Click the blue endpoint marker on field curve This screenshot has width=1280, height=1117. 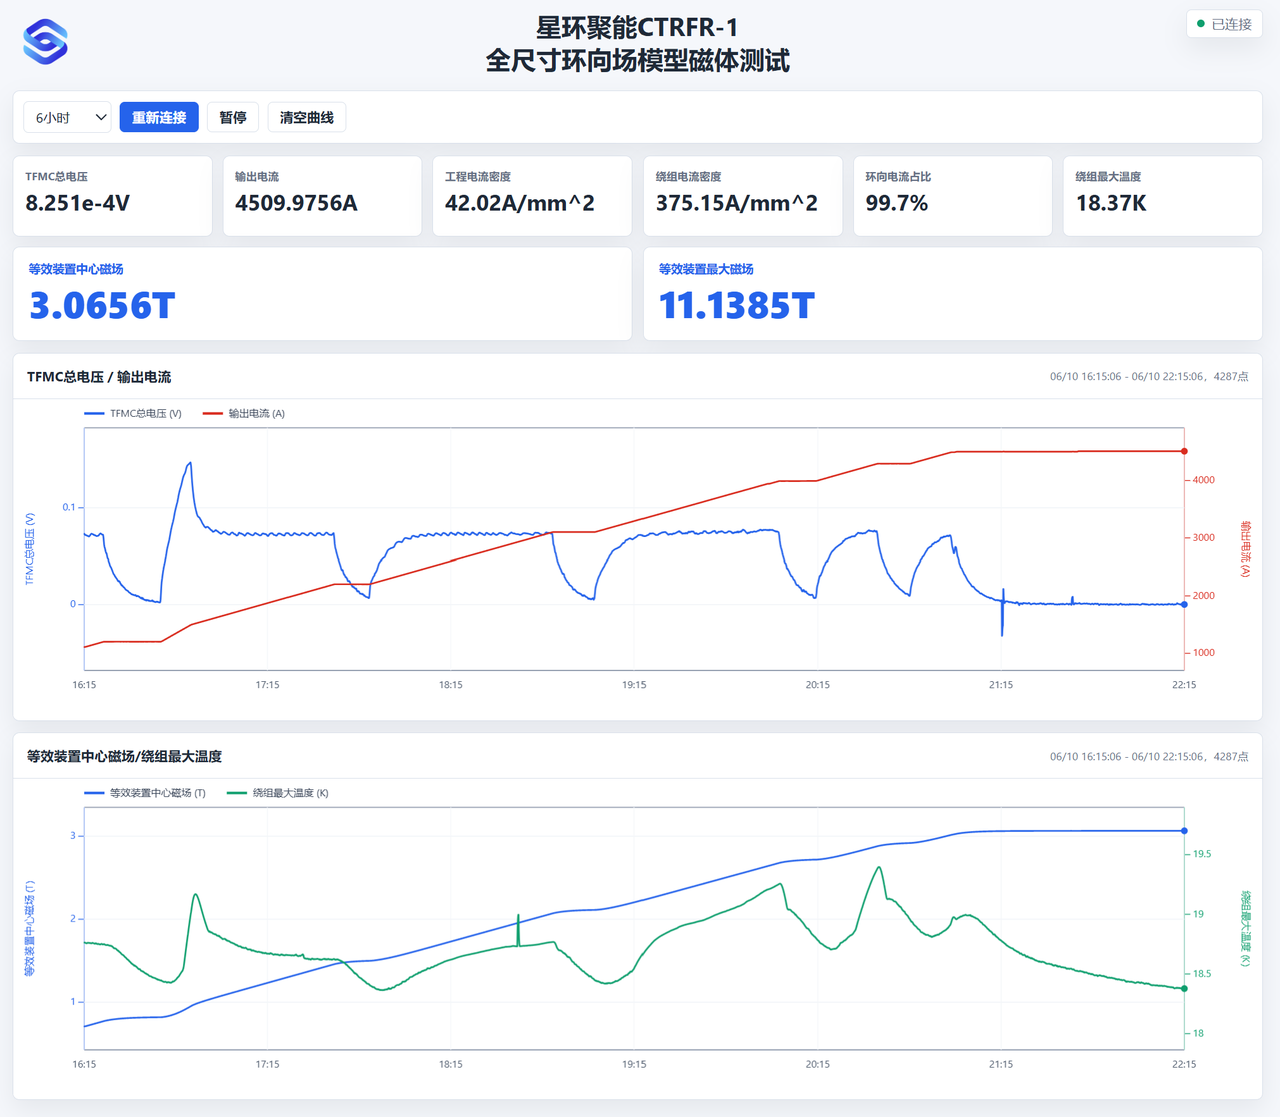(x=1185, y=831)
